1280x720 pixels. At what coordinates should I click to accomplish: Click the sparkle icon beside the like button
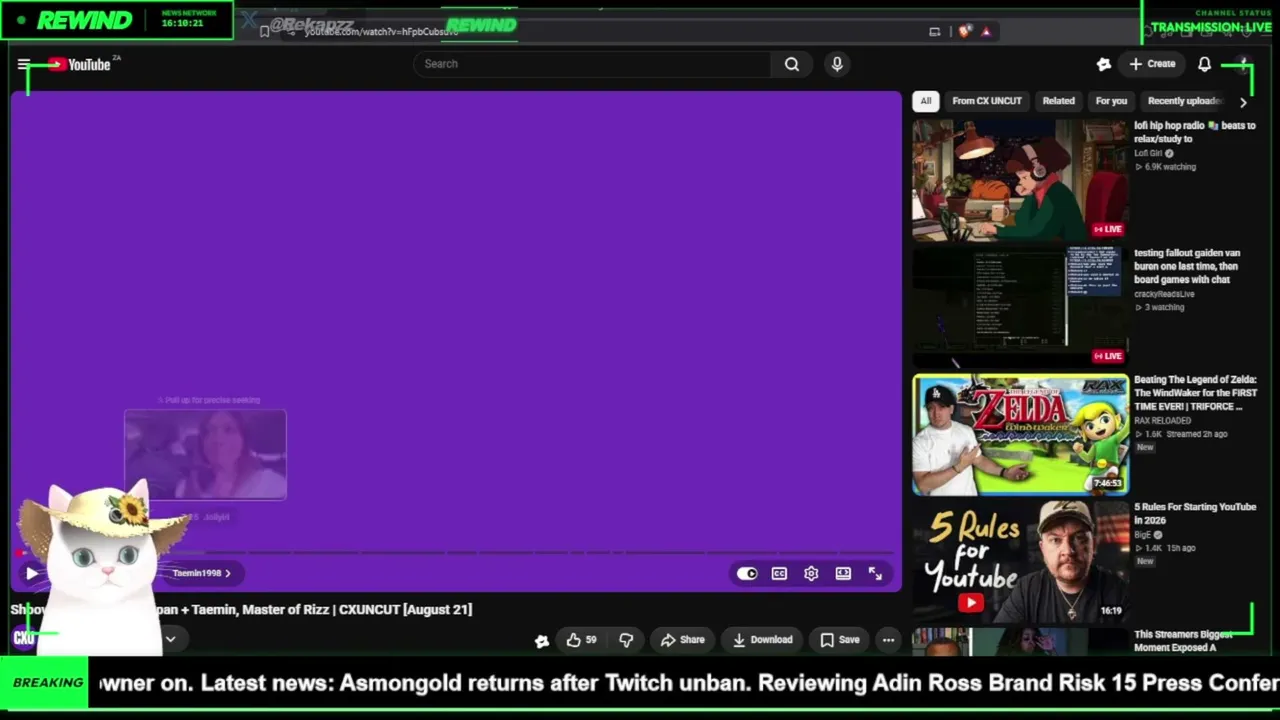click(541, 641)
